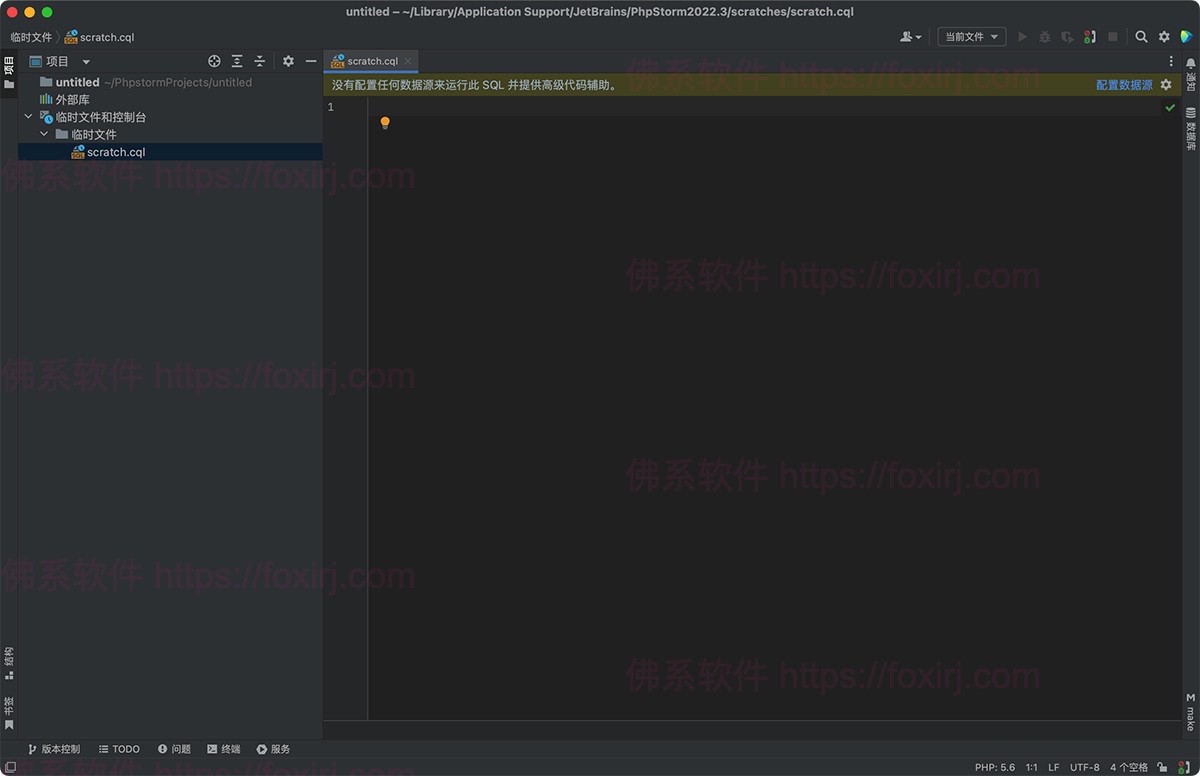1200x776 pixels.
Task: Start a debug session with the bug icon
Action: point(1045,37)
